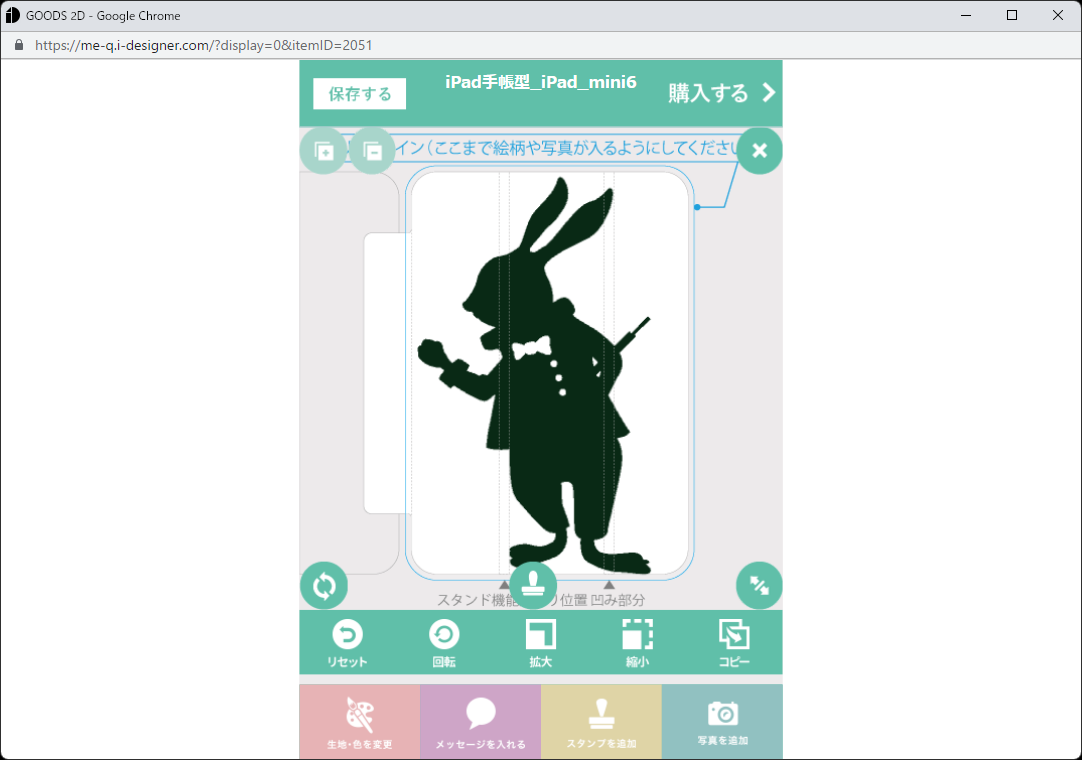
Task: Bring layer forward with the plus layer icon
Action: pyautogui.click(x=323, y=150)
